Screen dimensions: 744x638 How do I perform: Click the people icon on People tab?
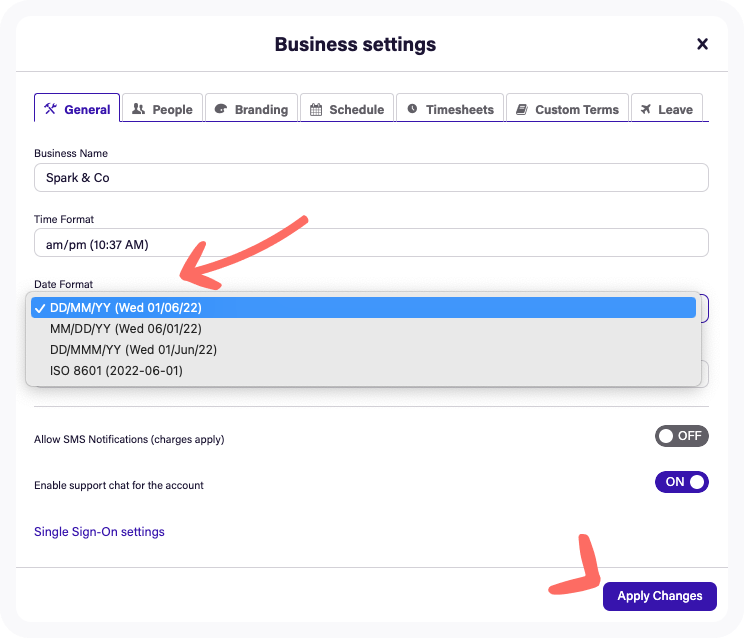pos(139,109)
